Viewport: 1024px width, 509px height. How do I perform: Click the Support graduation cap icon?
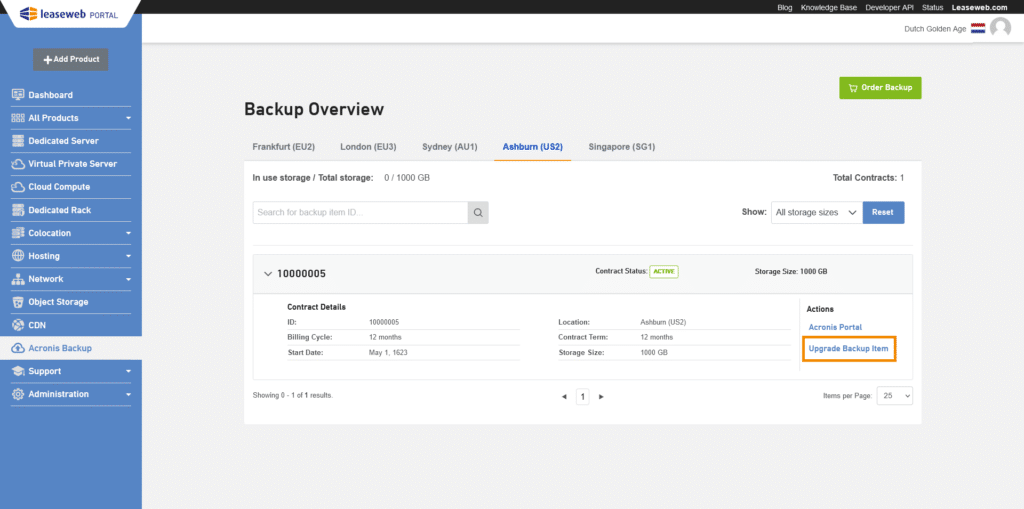pyautogui.click(x=18, y=371)
